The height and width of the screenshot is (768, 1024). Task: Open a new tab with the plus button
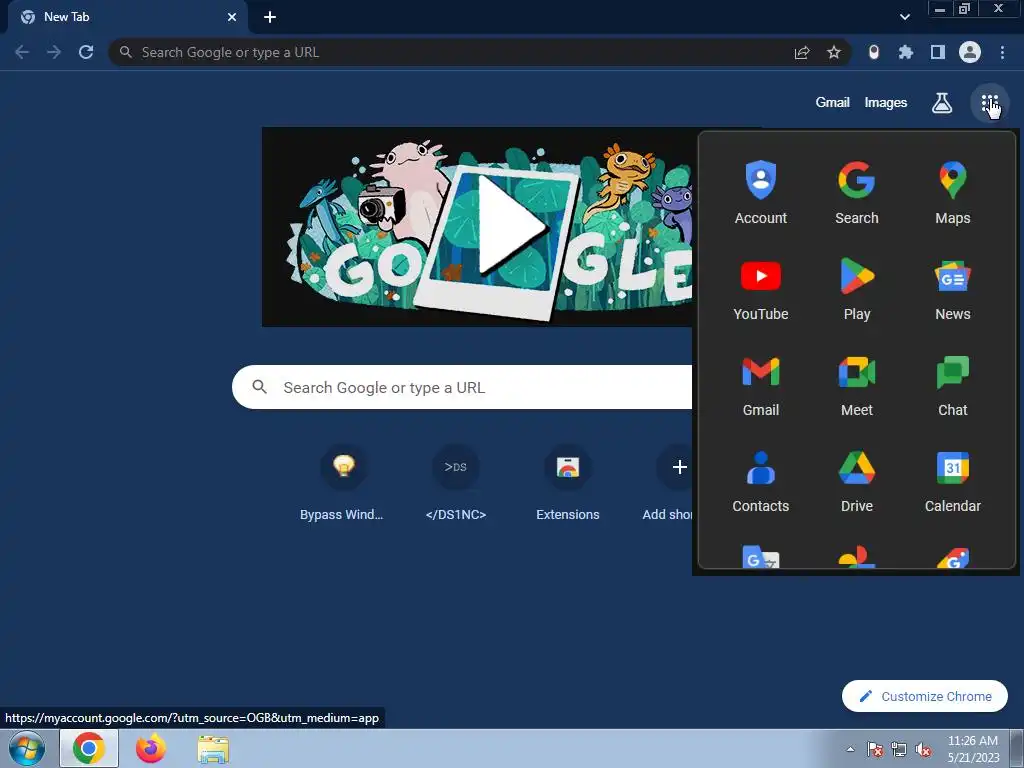[x=270, y=17]
